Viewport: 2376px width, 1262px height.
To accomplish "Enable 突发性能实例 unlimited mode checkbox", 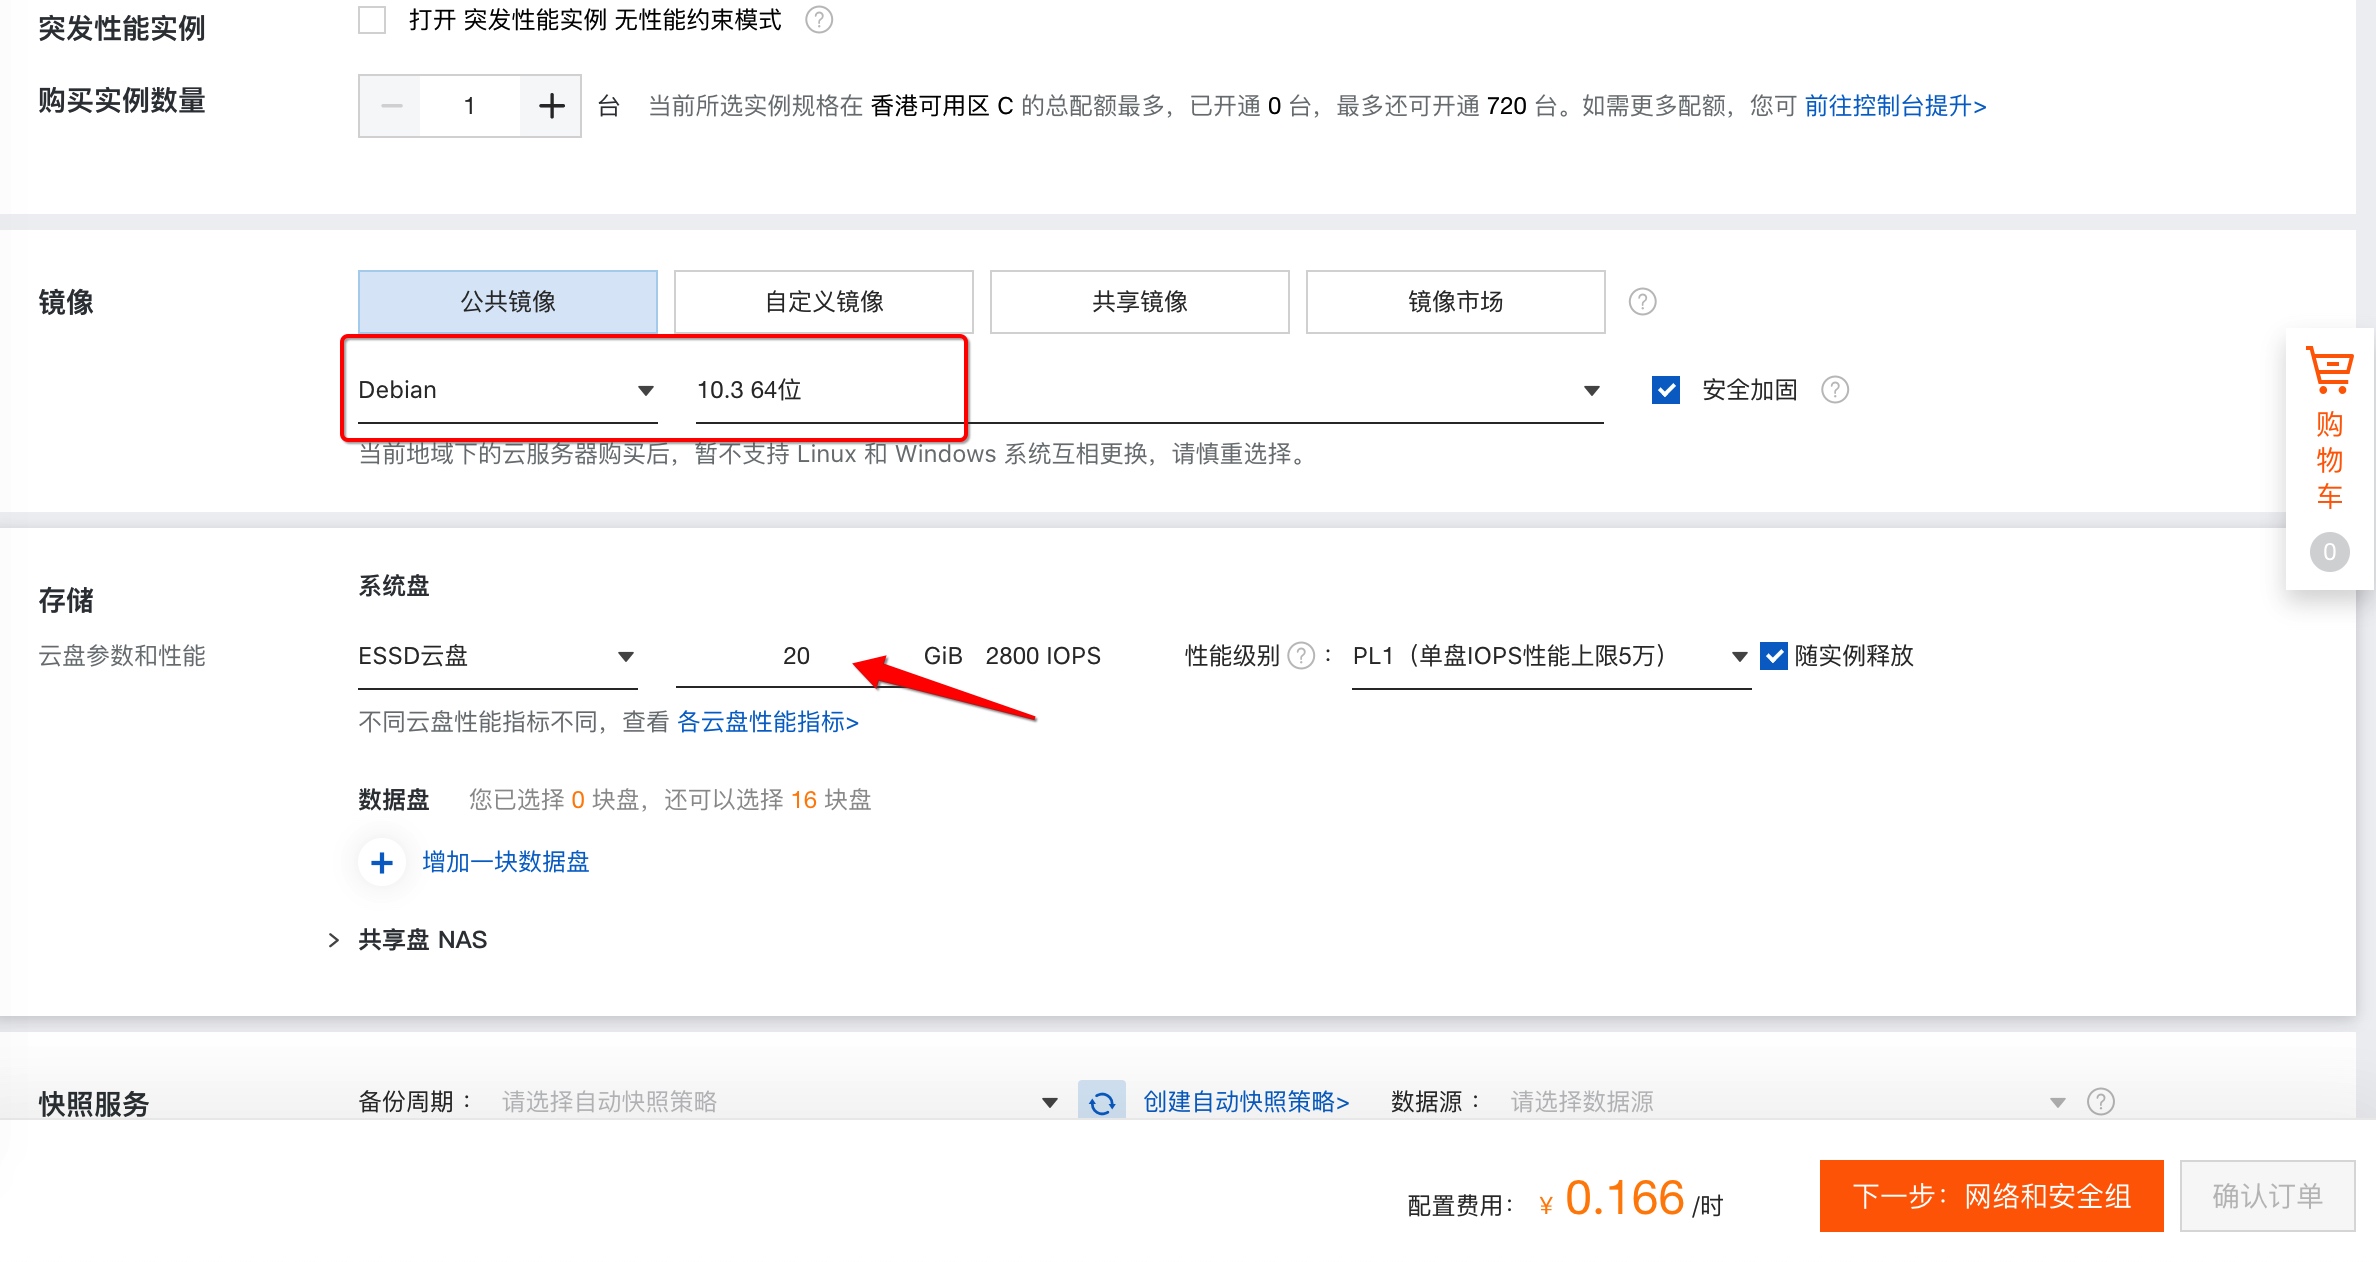I will pos(372,20).
